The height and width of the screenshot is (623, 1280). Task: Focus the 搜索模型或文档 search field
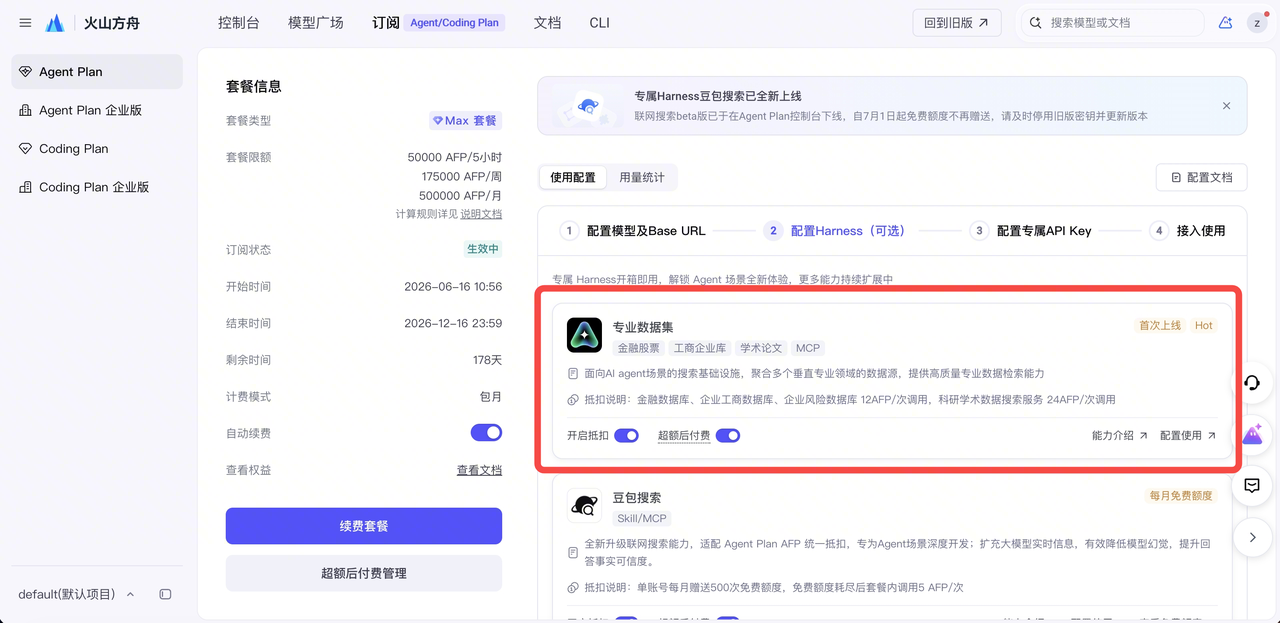(1112, 23)
